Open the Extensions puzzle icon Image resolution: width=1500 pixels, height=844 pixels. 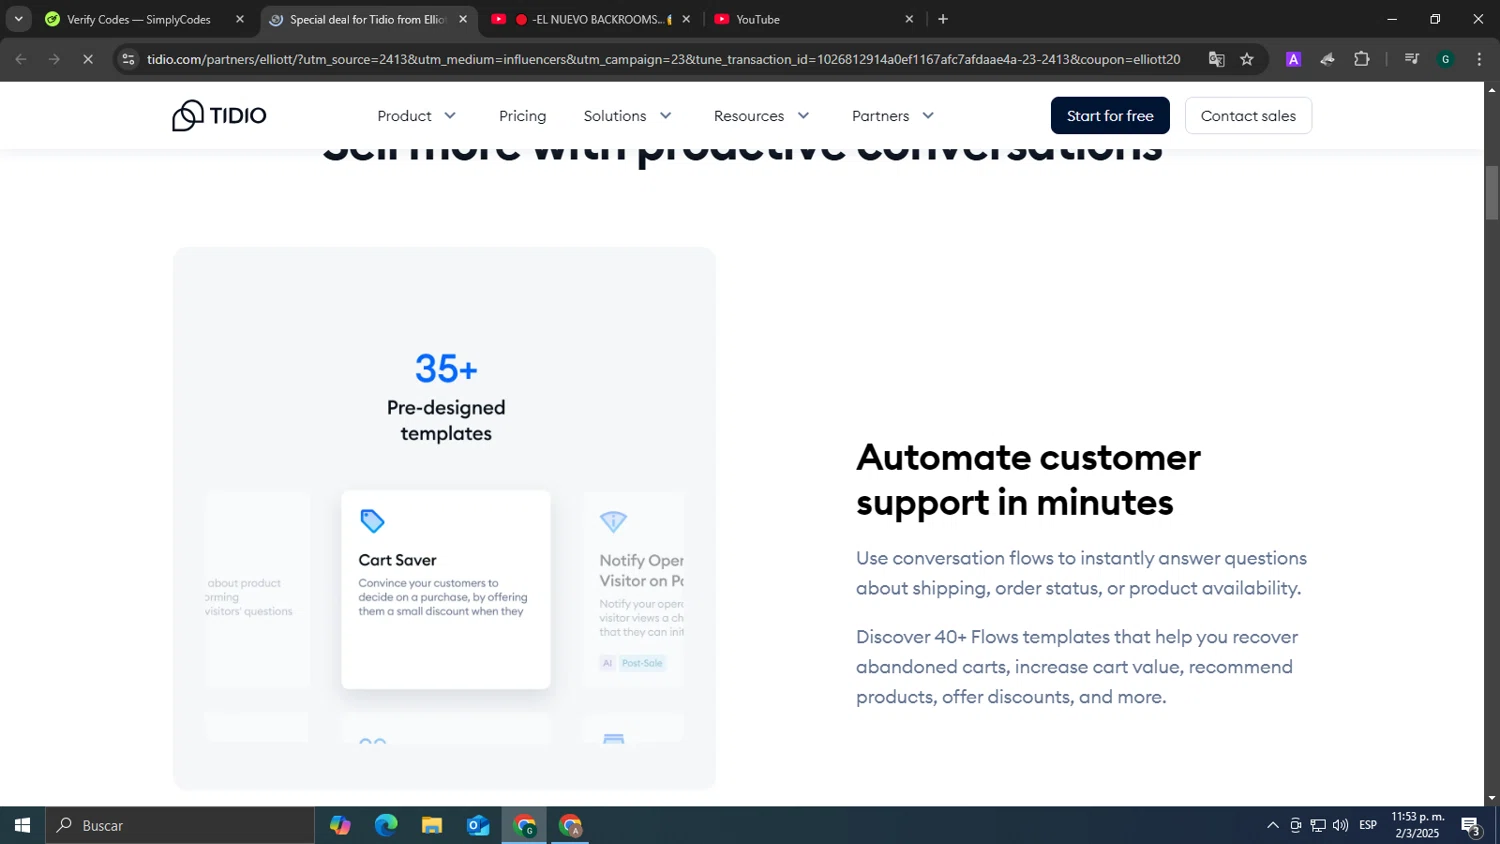(1362, 60)
